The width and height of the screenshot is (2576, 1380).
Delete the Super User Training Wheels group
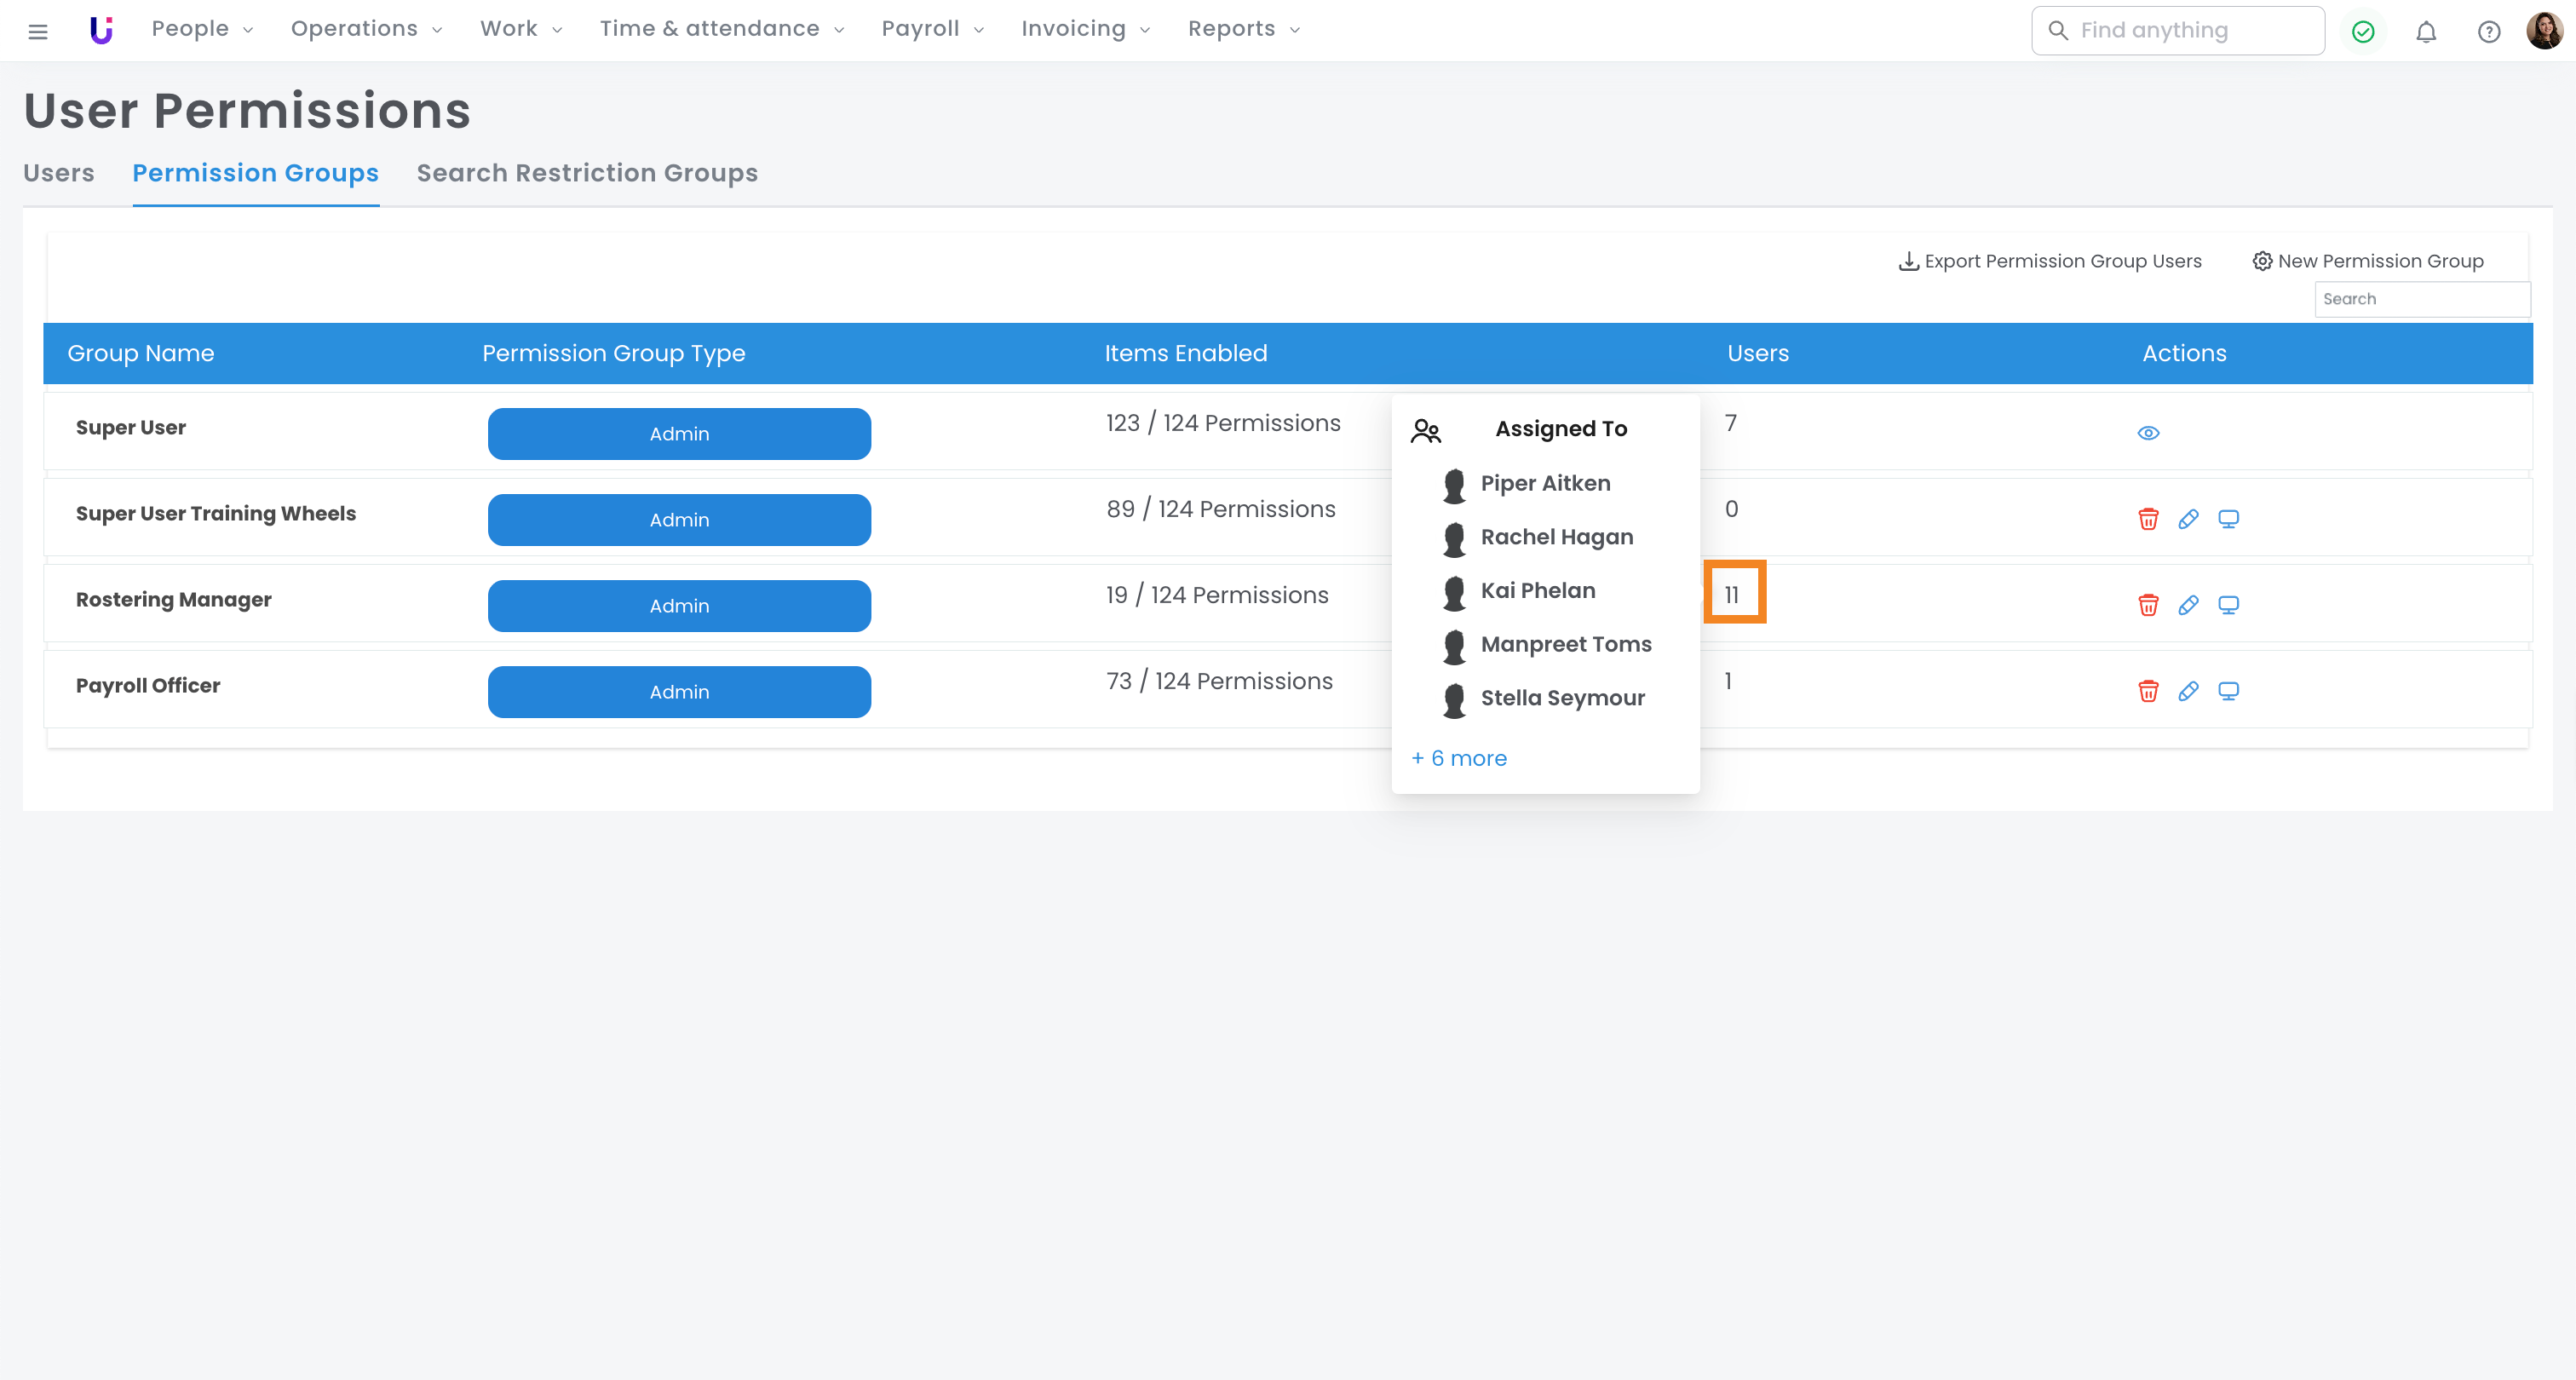2147,519
